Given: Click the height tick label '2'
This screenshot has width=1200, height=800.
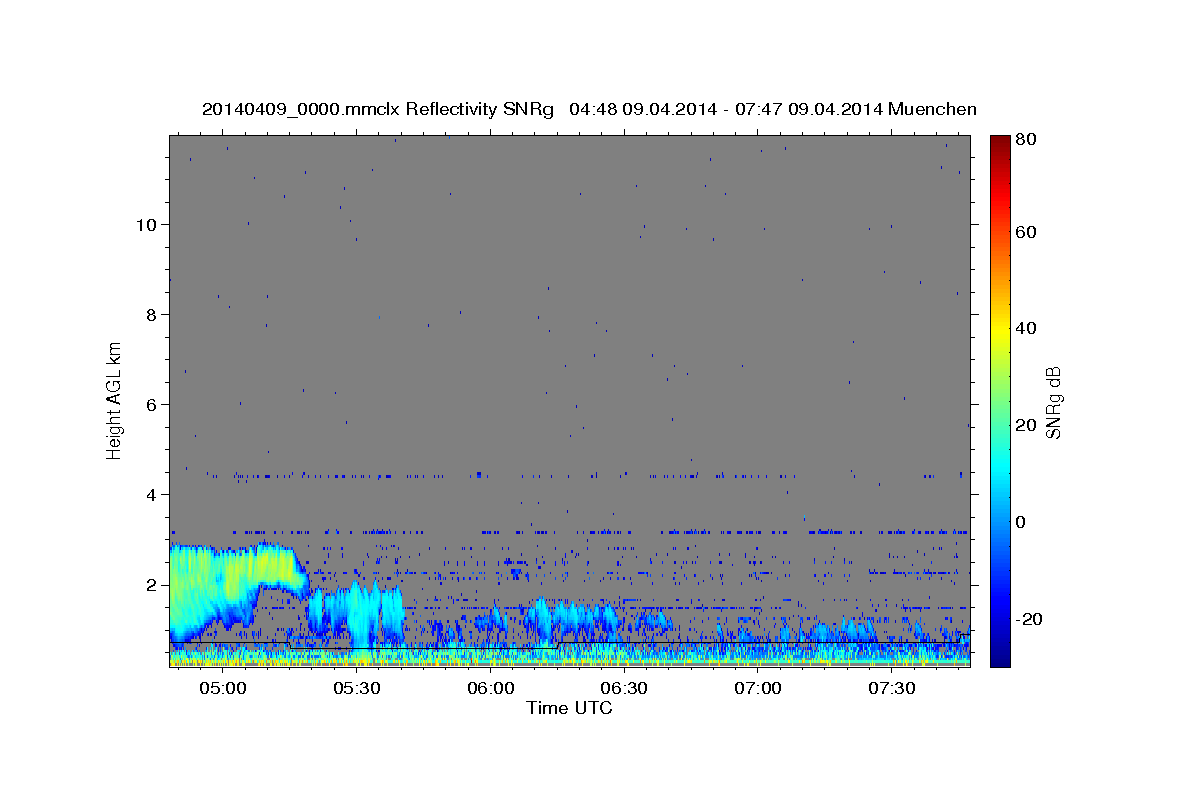Looking at the screenshot, I should [150, 584].
